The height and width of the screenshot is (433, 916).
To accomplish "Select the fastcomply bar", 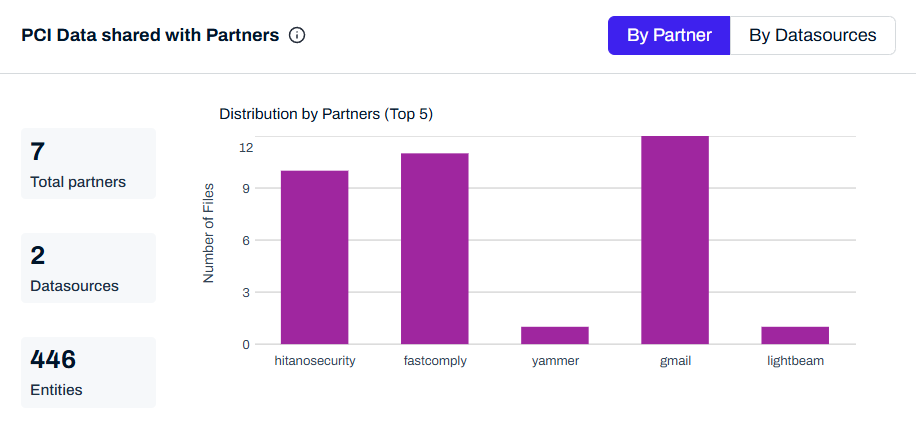I will (435, 248).
